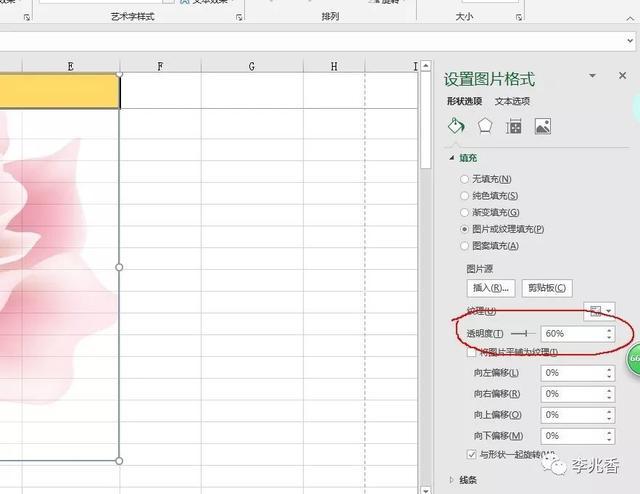
Task: Open the Picture tab icon
Action: [543, 126]
